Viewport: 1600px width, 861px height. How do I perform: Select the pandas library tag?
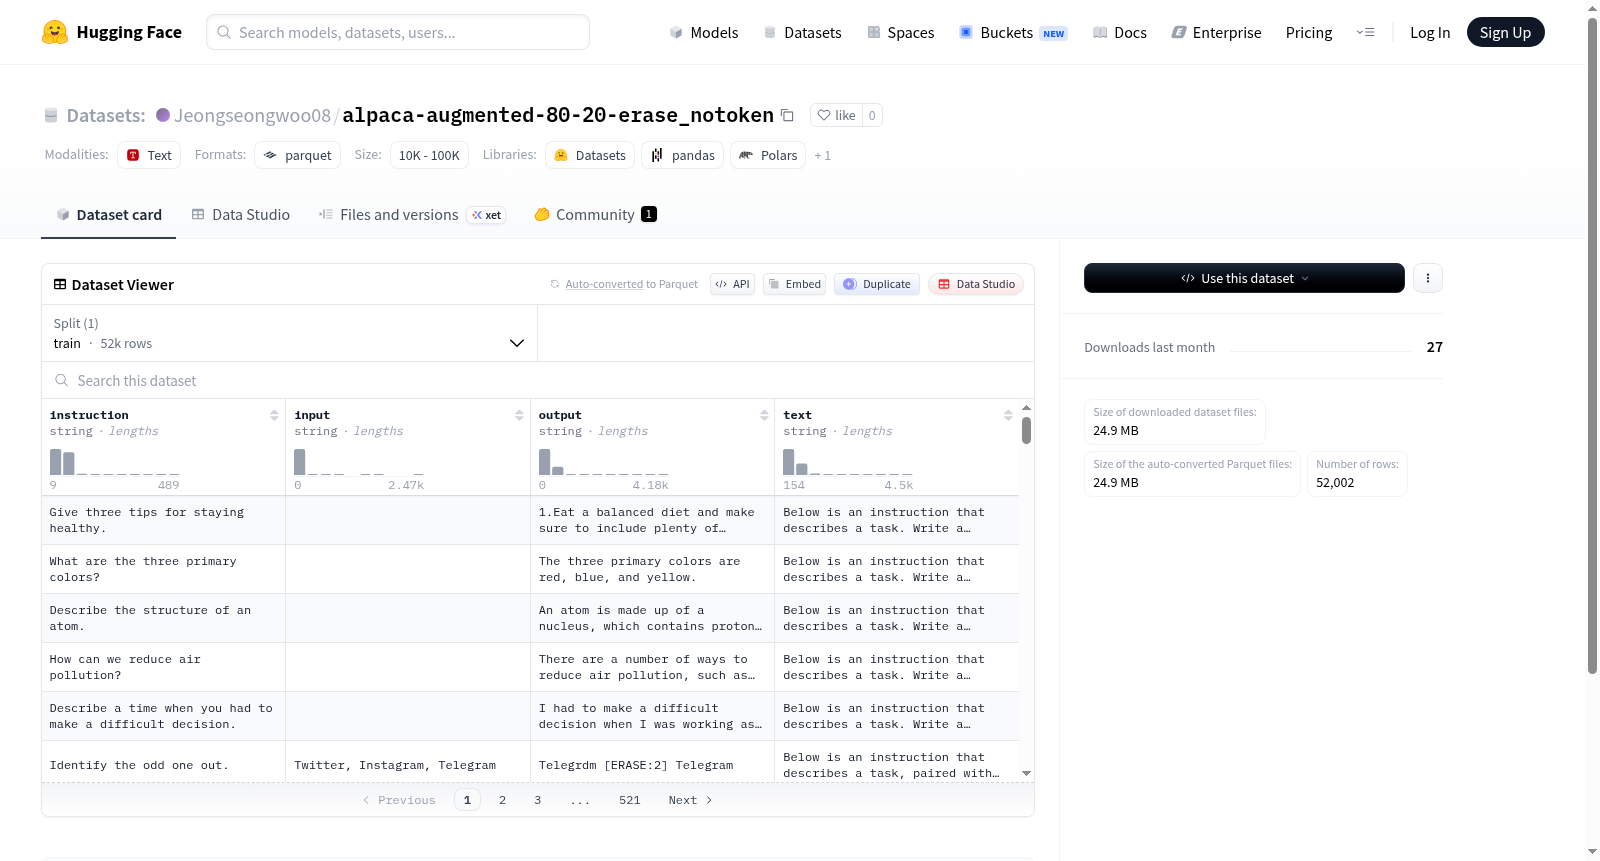coord(683,155)
